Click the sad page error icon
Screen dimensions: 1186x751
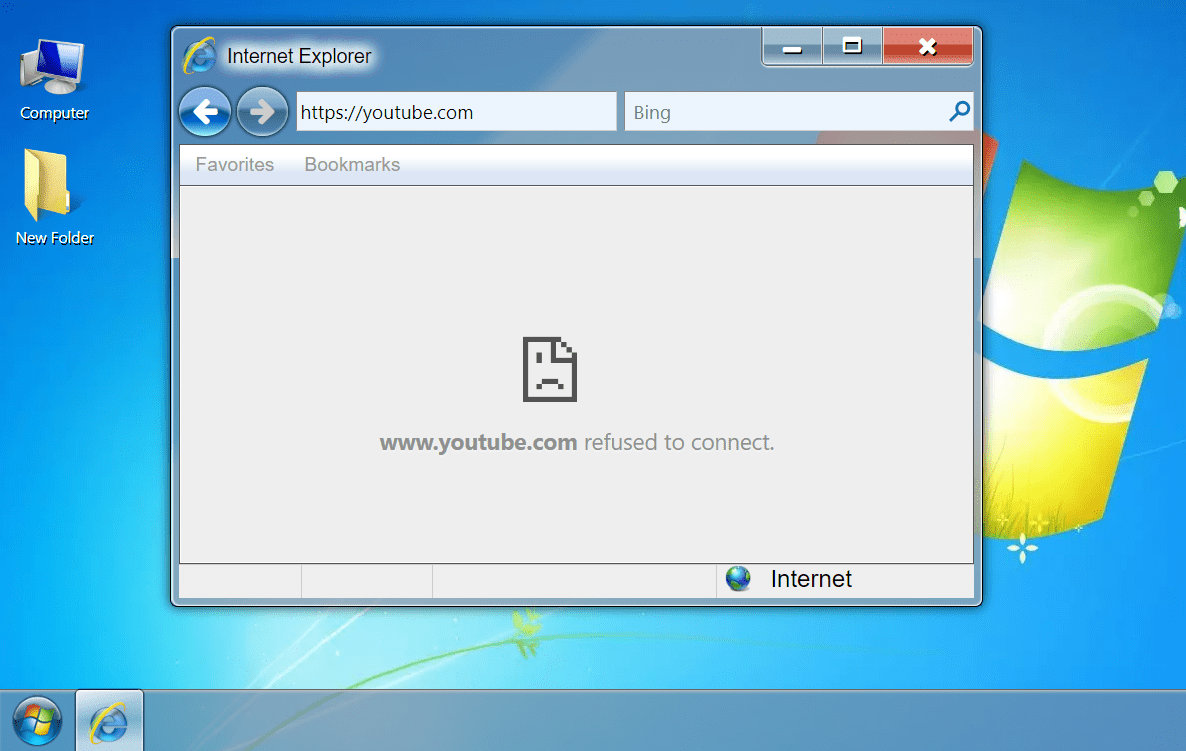pos(548,369)
